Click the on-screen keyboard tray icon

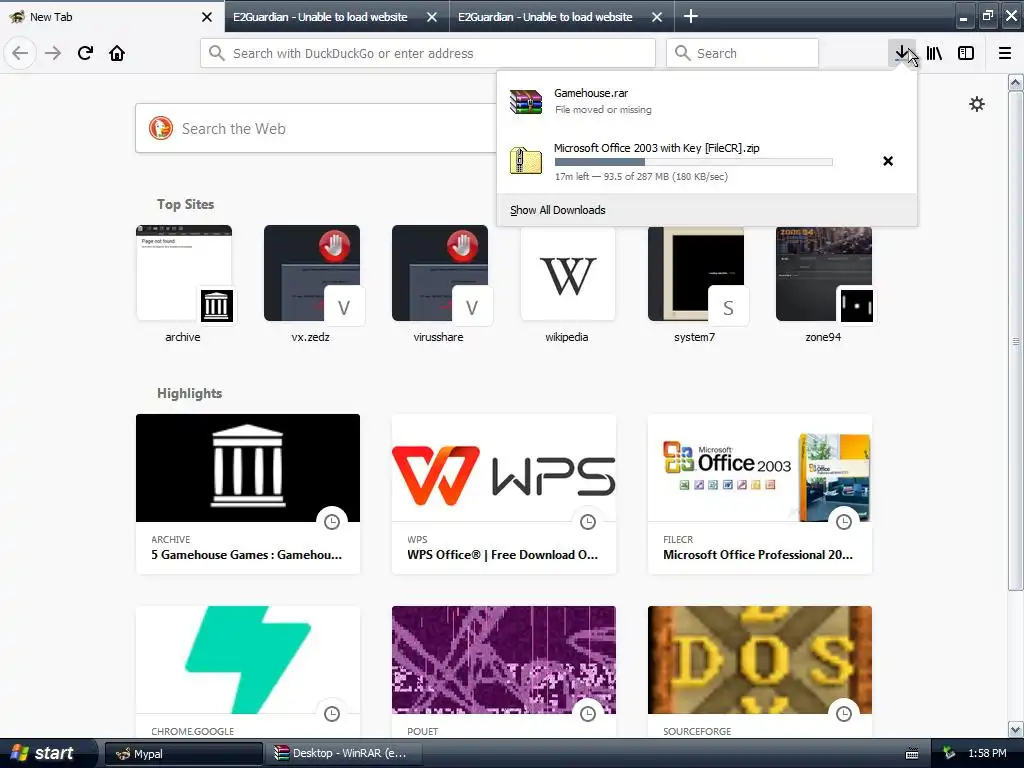click(x=912, y=754)
